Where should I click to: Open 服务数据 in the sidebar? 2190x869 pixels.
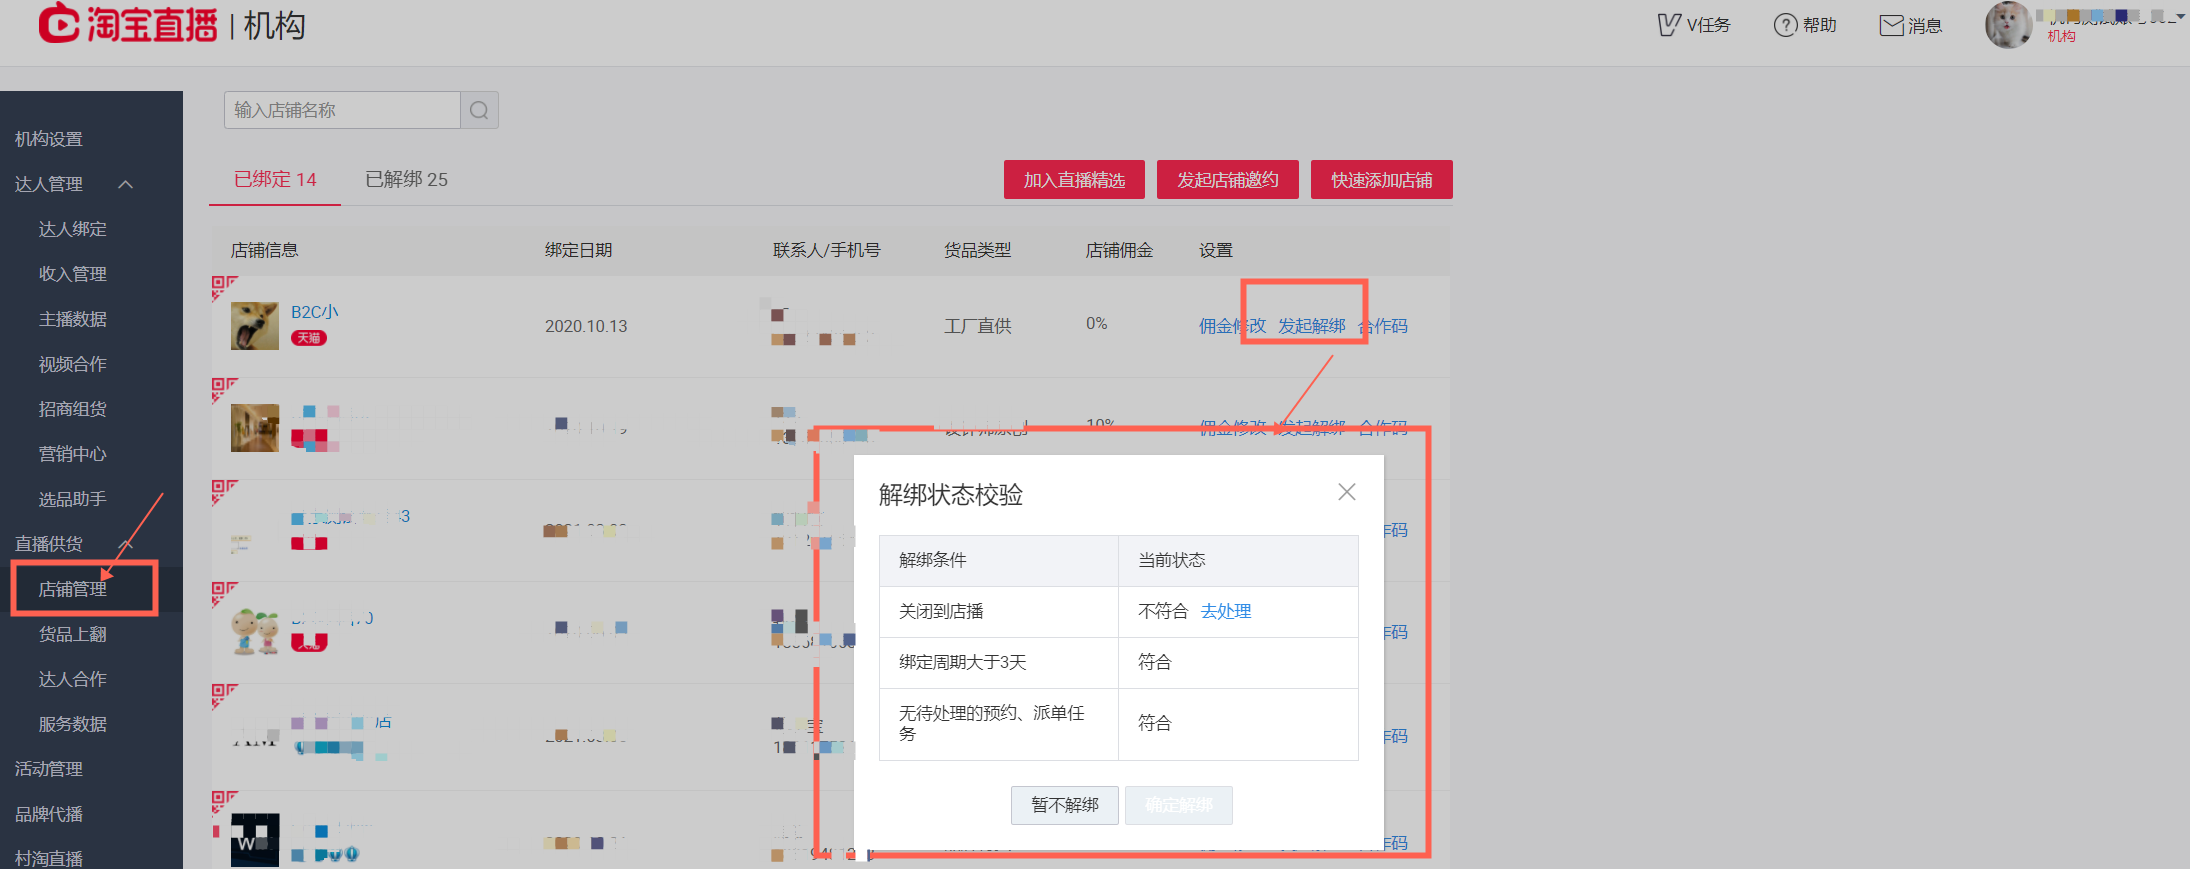72,724
